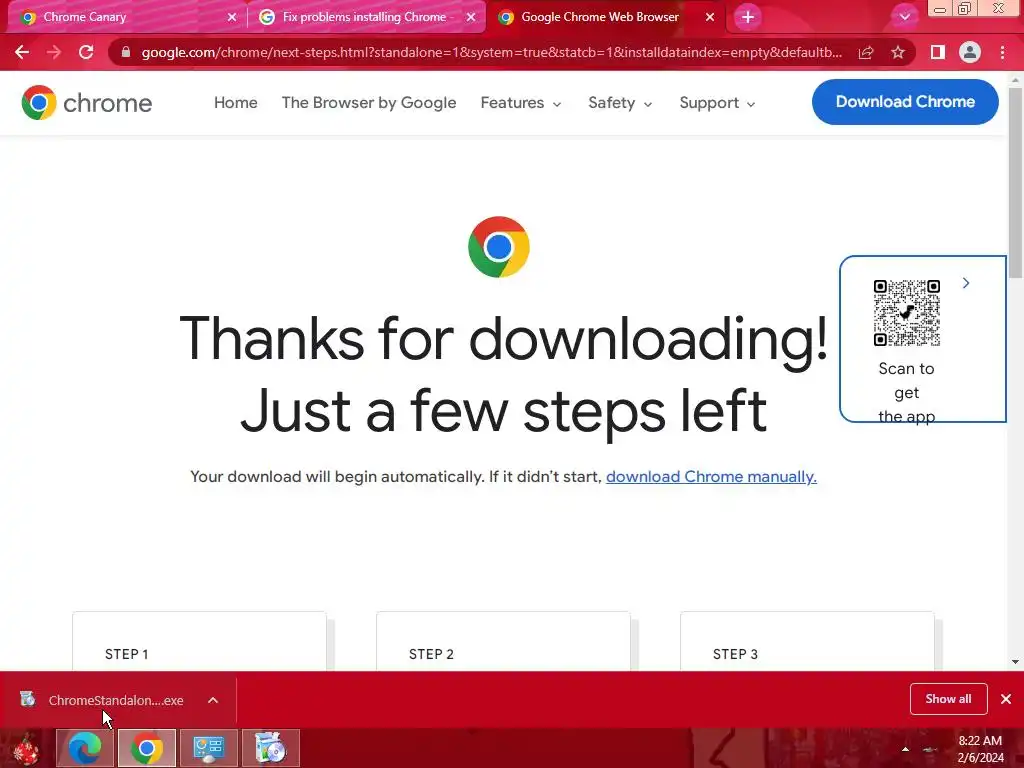Click the Scan to get the app text
This screenshot has height=768, width=1024.
click(x=906, y=392)
